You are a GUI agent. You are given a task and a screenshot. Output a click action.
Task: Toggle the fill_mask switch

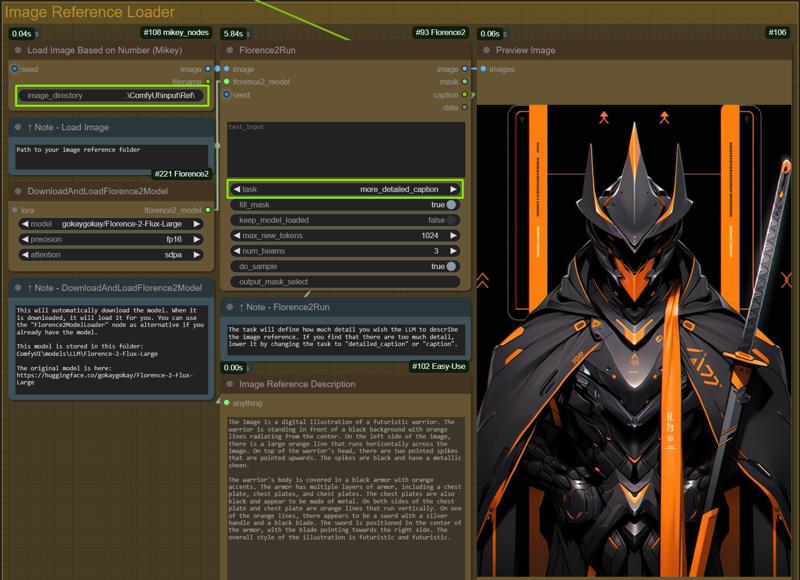[451, 204]
